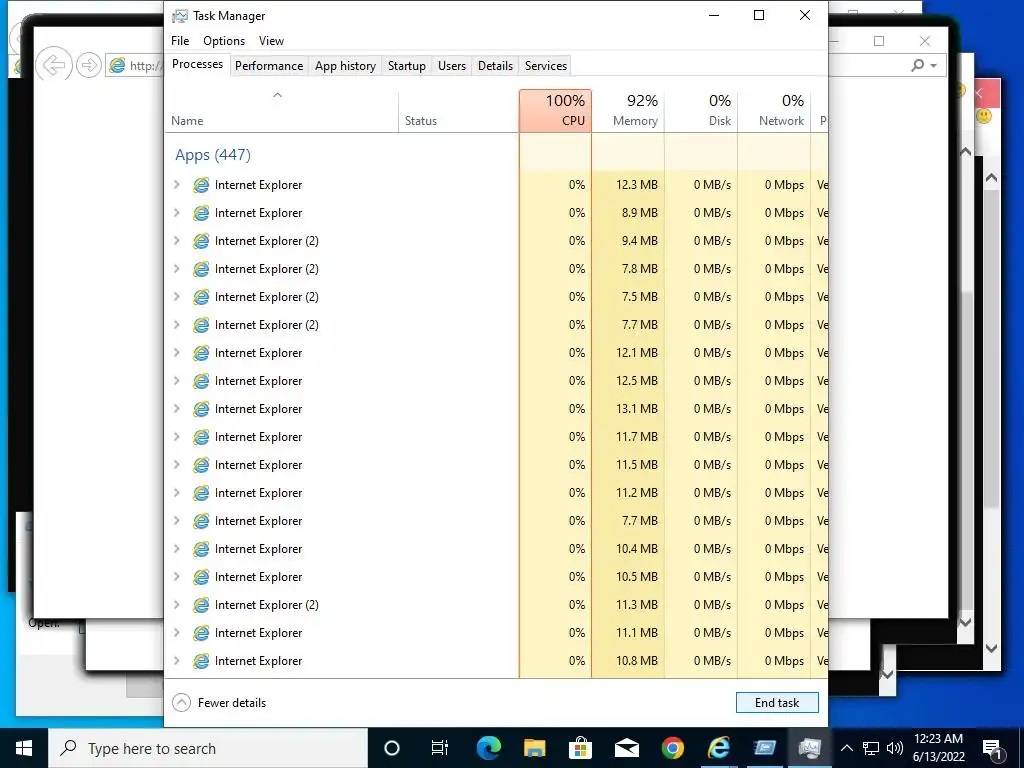The image size is (1024, 768).
Task: Show hidden system tray icons
Action: 846,748
